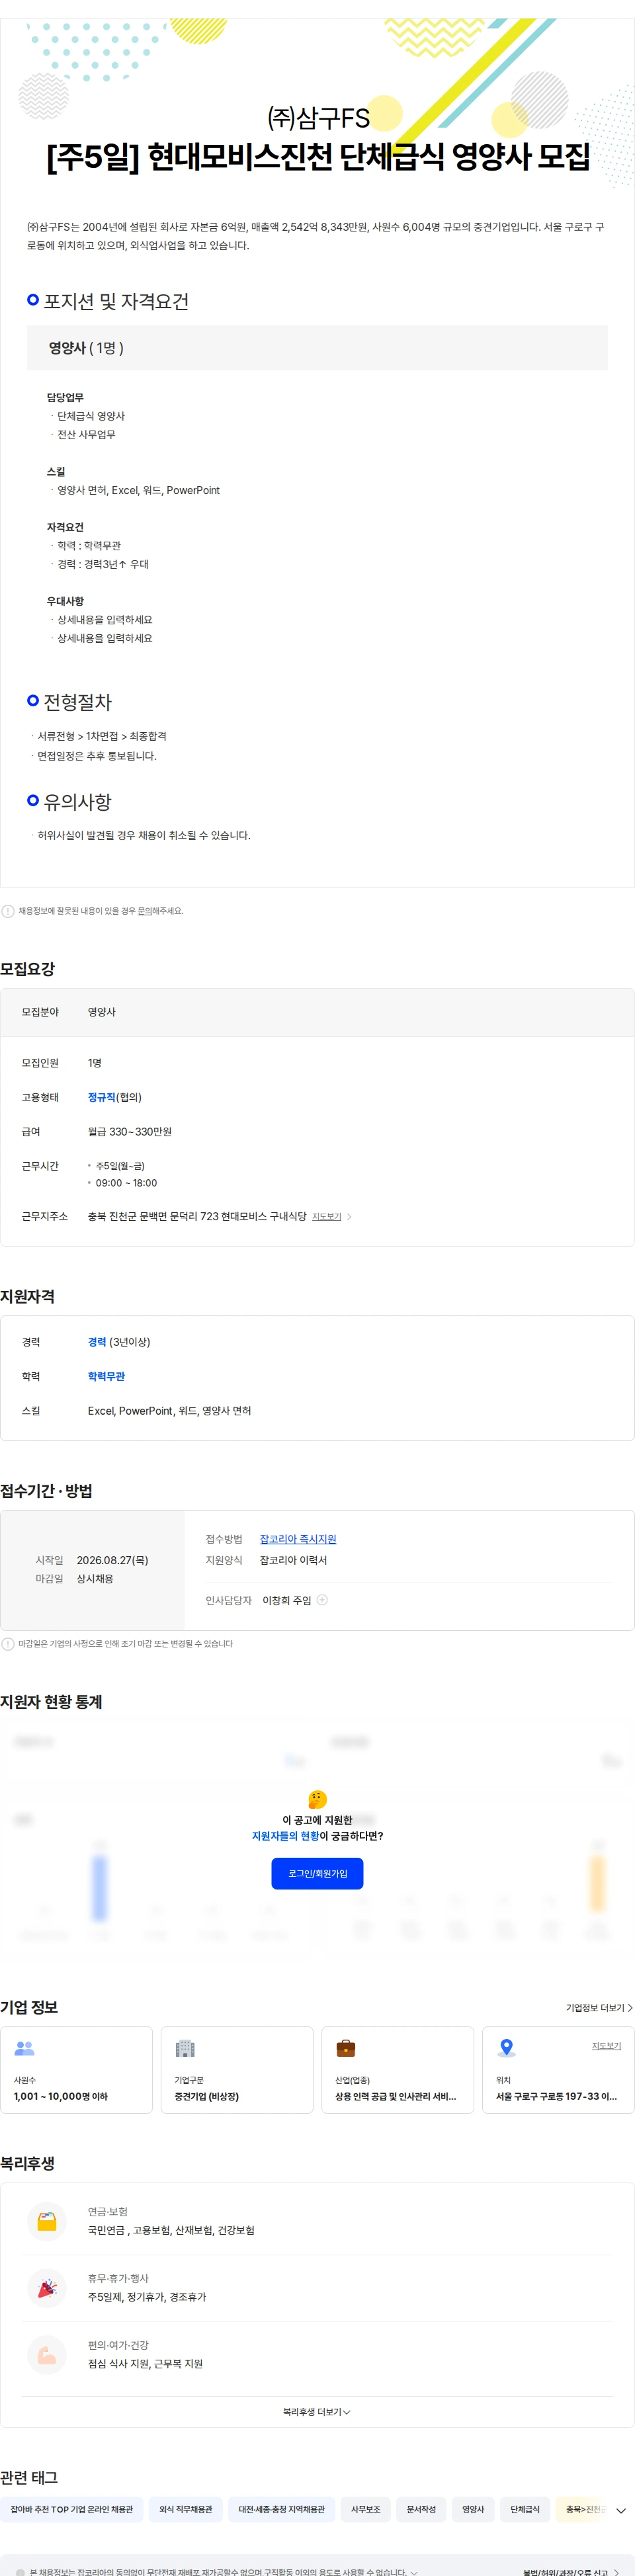Click the 기업구분 building icon
Viewport: 635px width, 2576px height.
coord(185,2049)
